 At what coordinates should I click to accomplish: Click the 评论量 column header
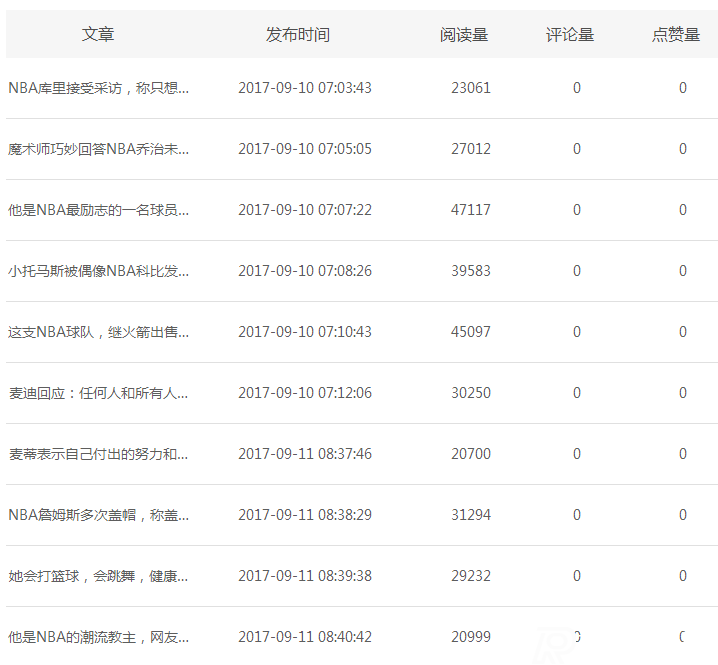(x=570, y=34)
